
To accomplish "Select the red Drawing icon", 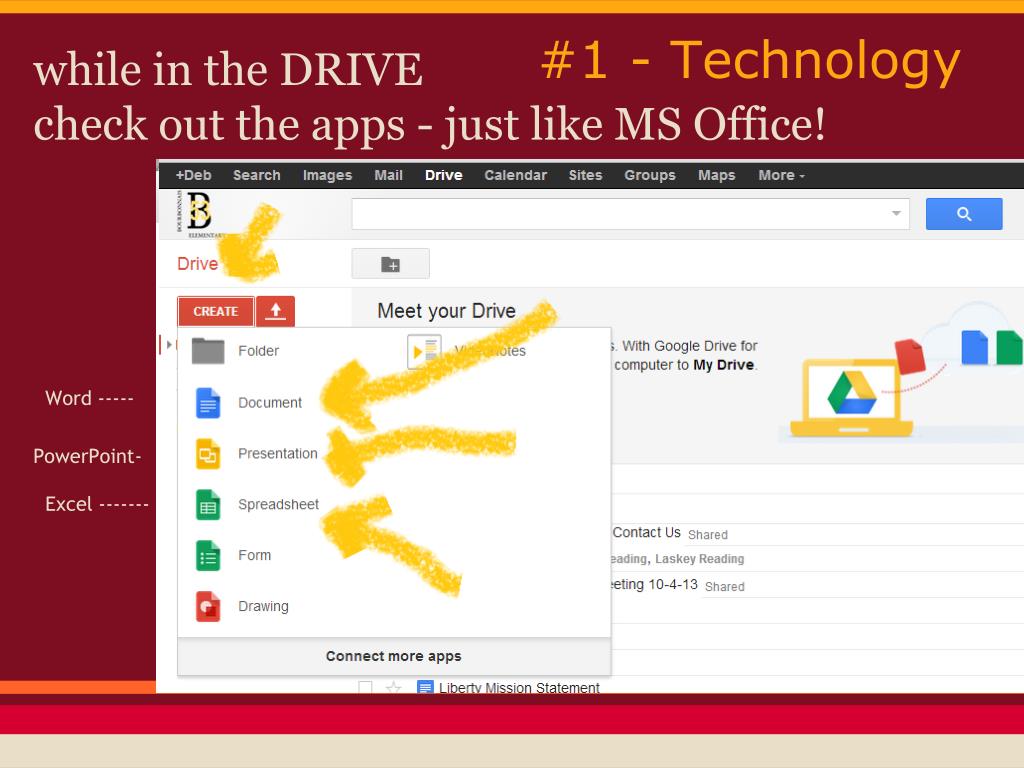I will point(208,606).
